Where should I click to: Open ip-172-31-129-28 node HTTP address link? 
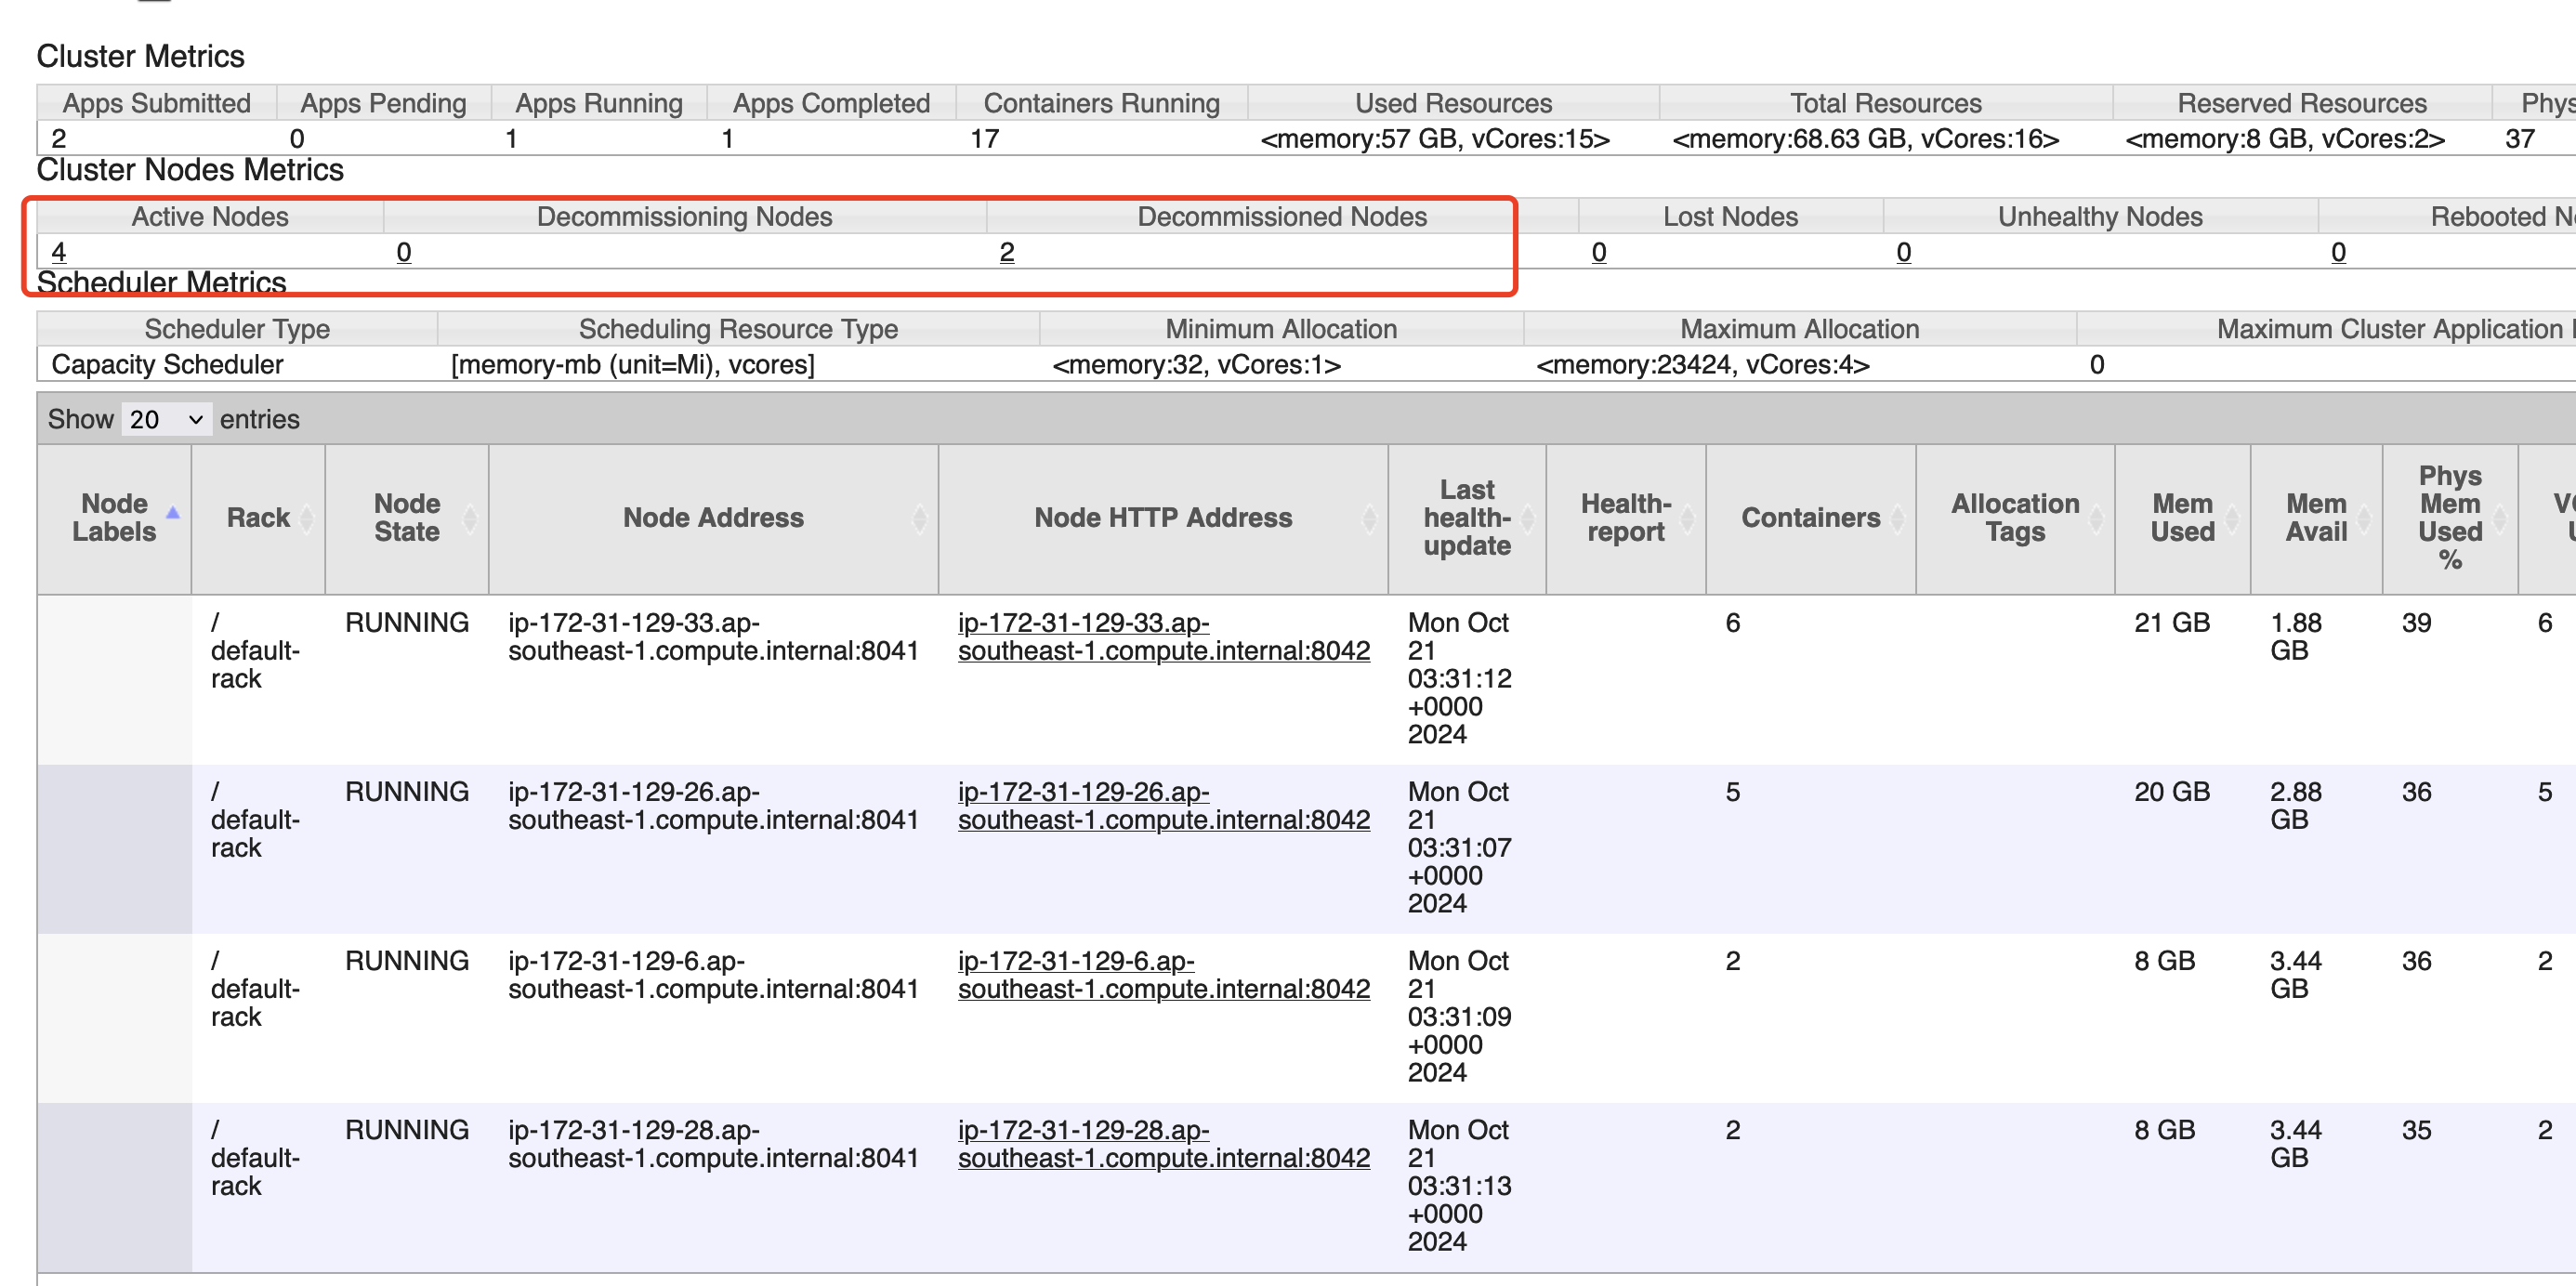[1162, 1144]
